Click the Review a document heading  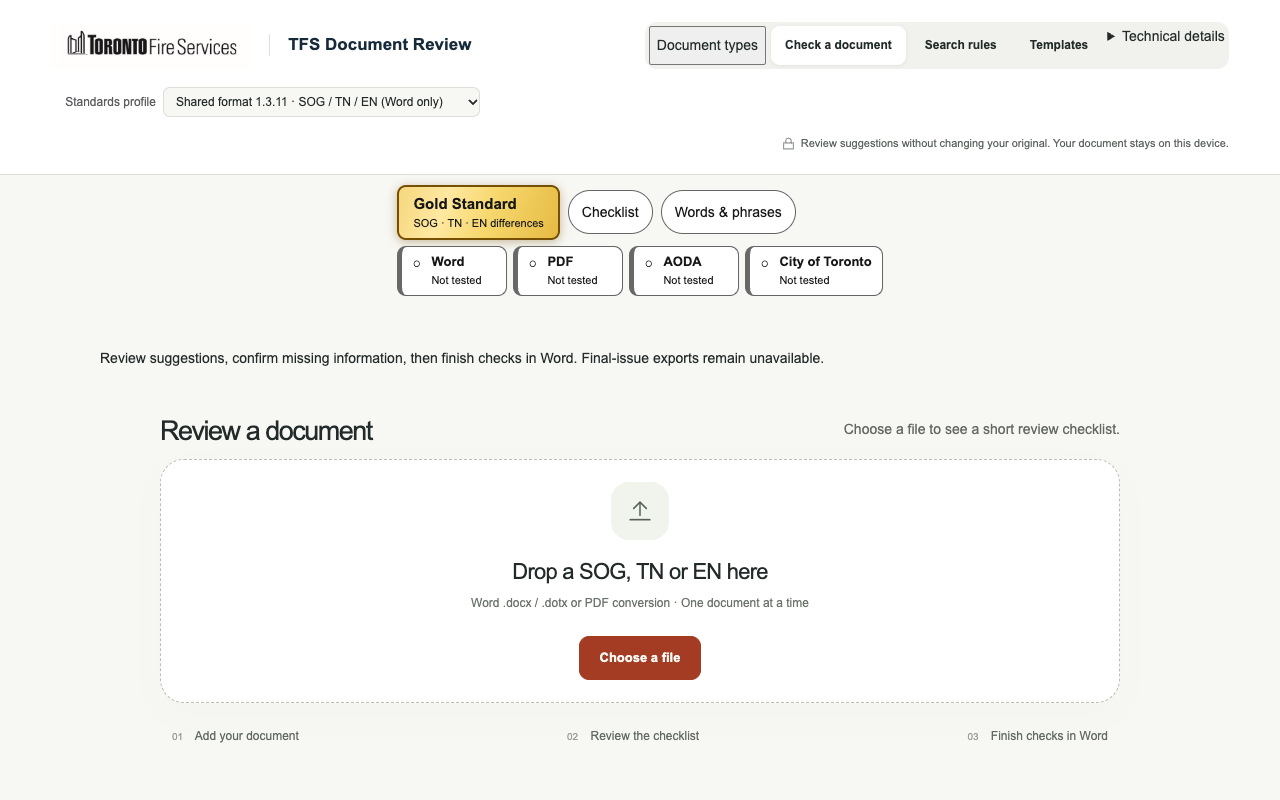point(266,431)
